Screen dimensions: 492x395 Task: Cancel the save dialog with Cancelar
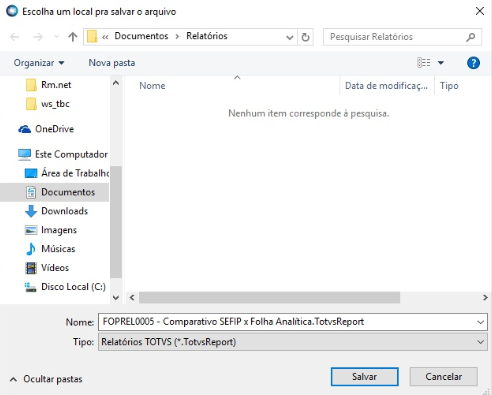(443, 377)
